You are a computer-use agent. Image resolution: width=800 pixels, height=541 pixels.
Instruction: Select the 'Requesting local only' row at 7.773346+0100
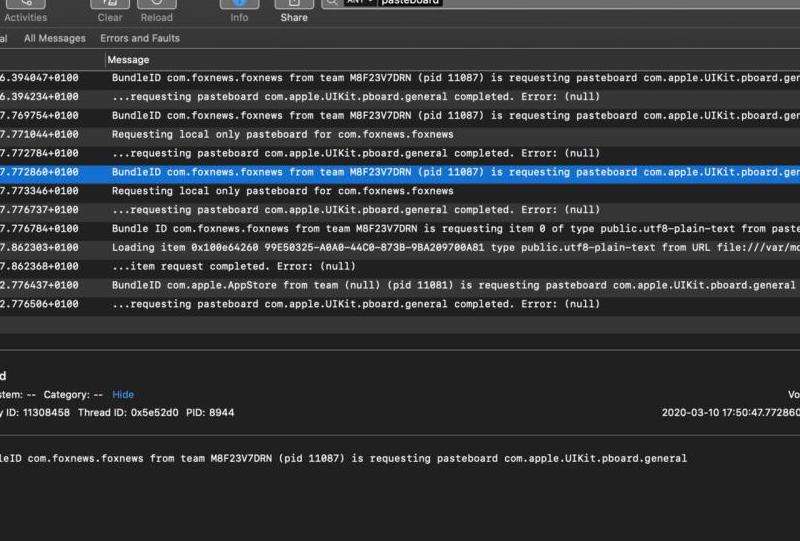[400, 191]
